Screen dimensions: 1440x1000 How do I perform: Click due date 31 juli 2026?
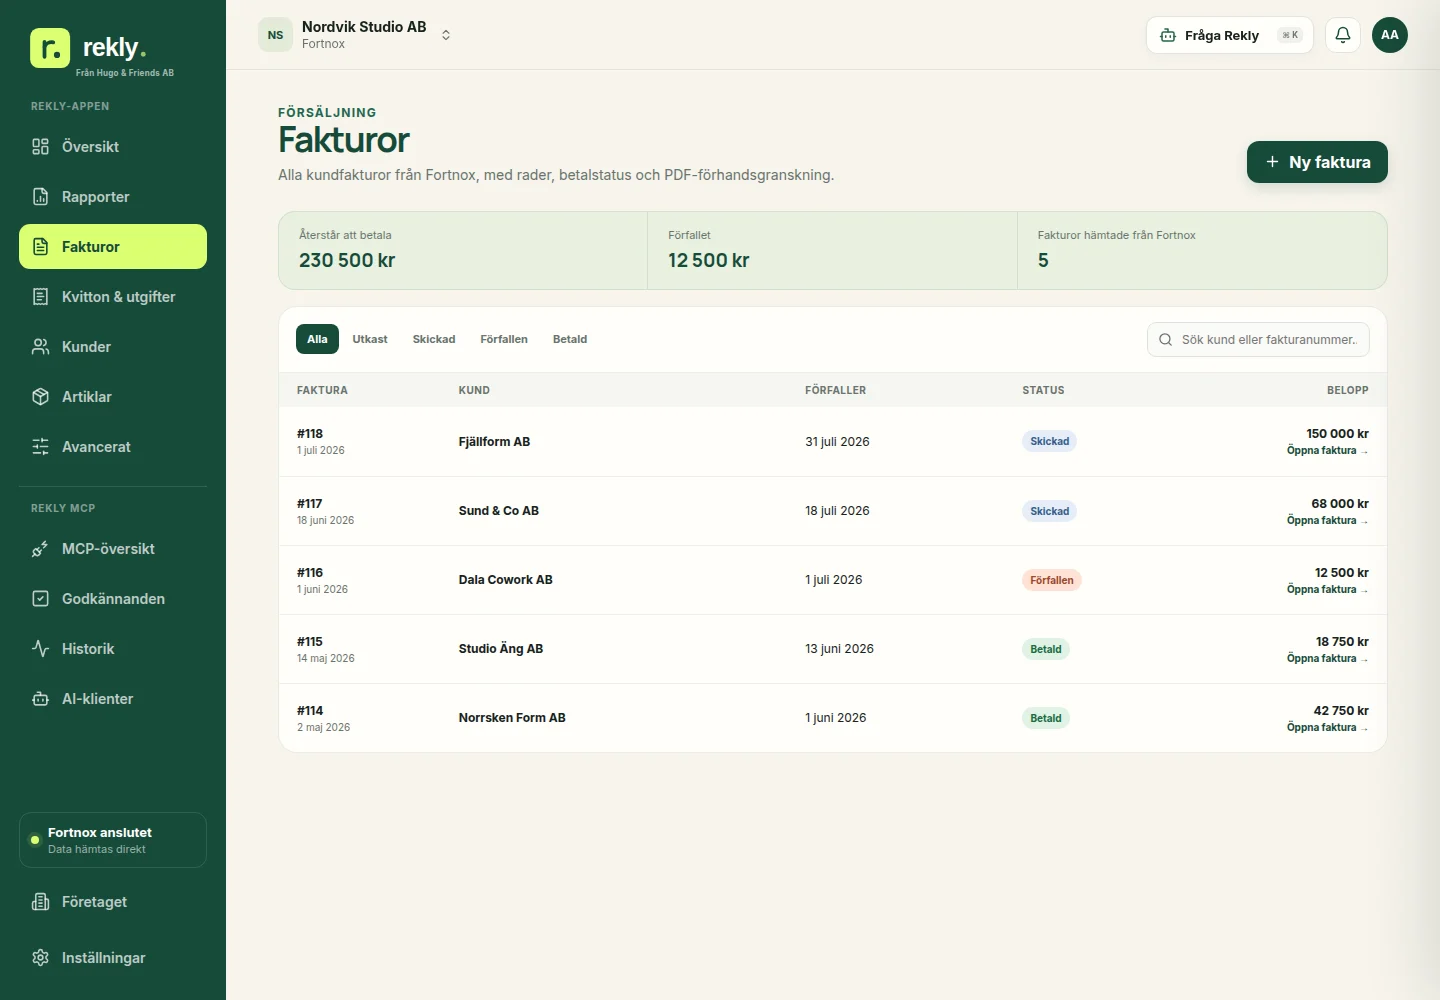pos(837,442)
